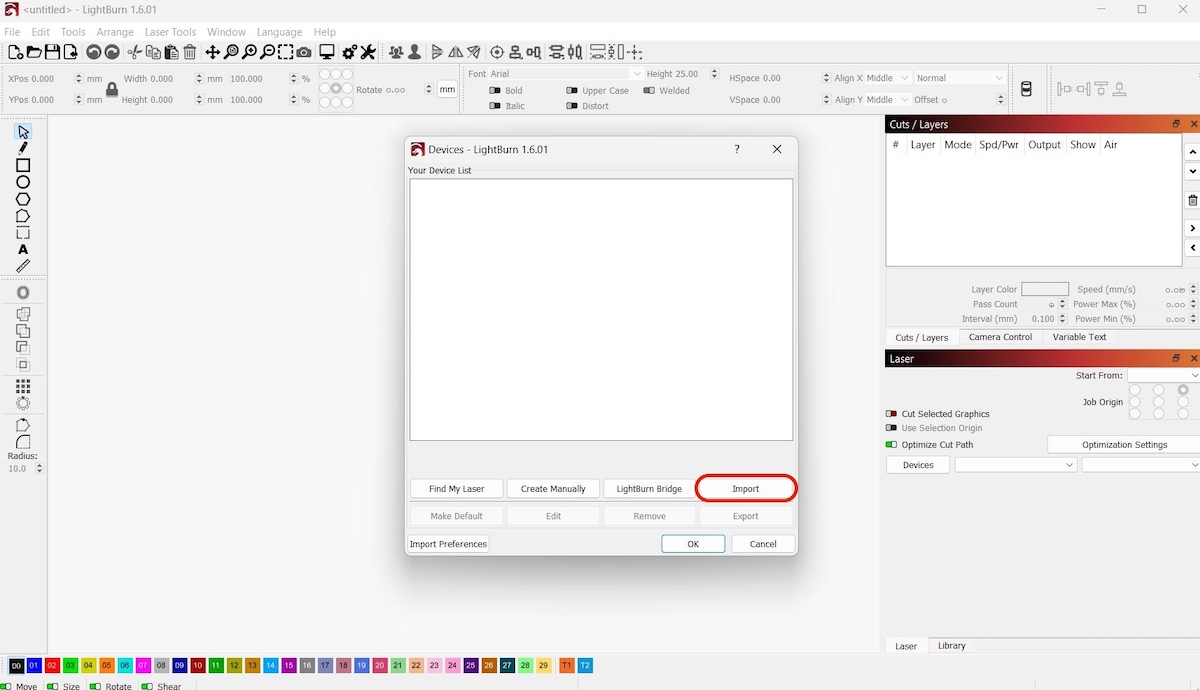Create a new file via toolbar icon

(x=15, y=52)
